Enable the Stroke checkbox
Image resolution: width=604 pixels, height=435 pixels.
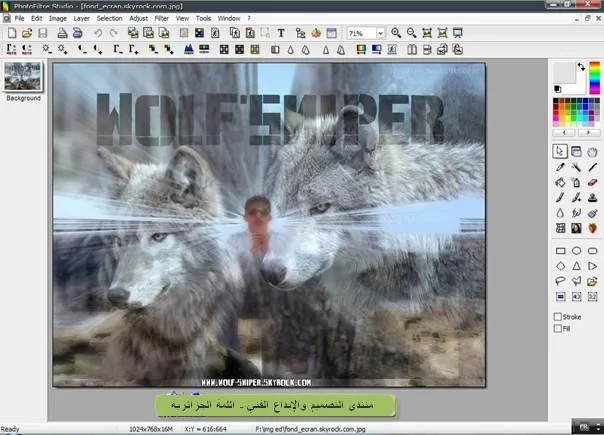click(x=558, y=317)
